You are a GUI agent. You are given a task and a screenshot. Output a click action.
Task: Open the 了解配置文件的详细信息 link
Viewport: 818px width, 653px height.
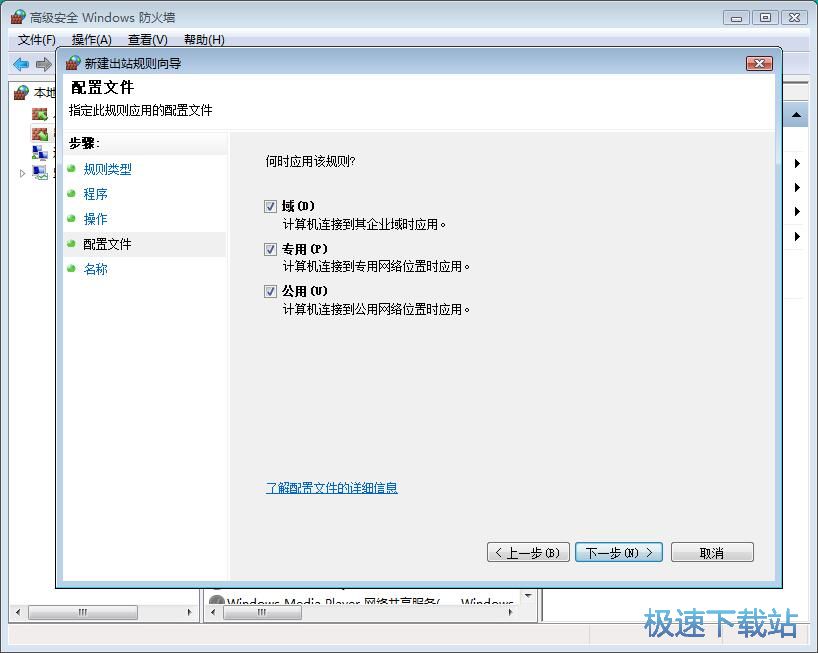[x=332, y=488]
